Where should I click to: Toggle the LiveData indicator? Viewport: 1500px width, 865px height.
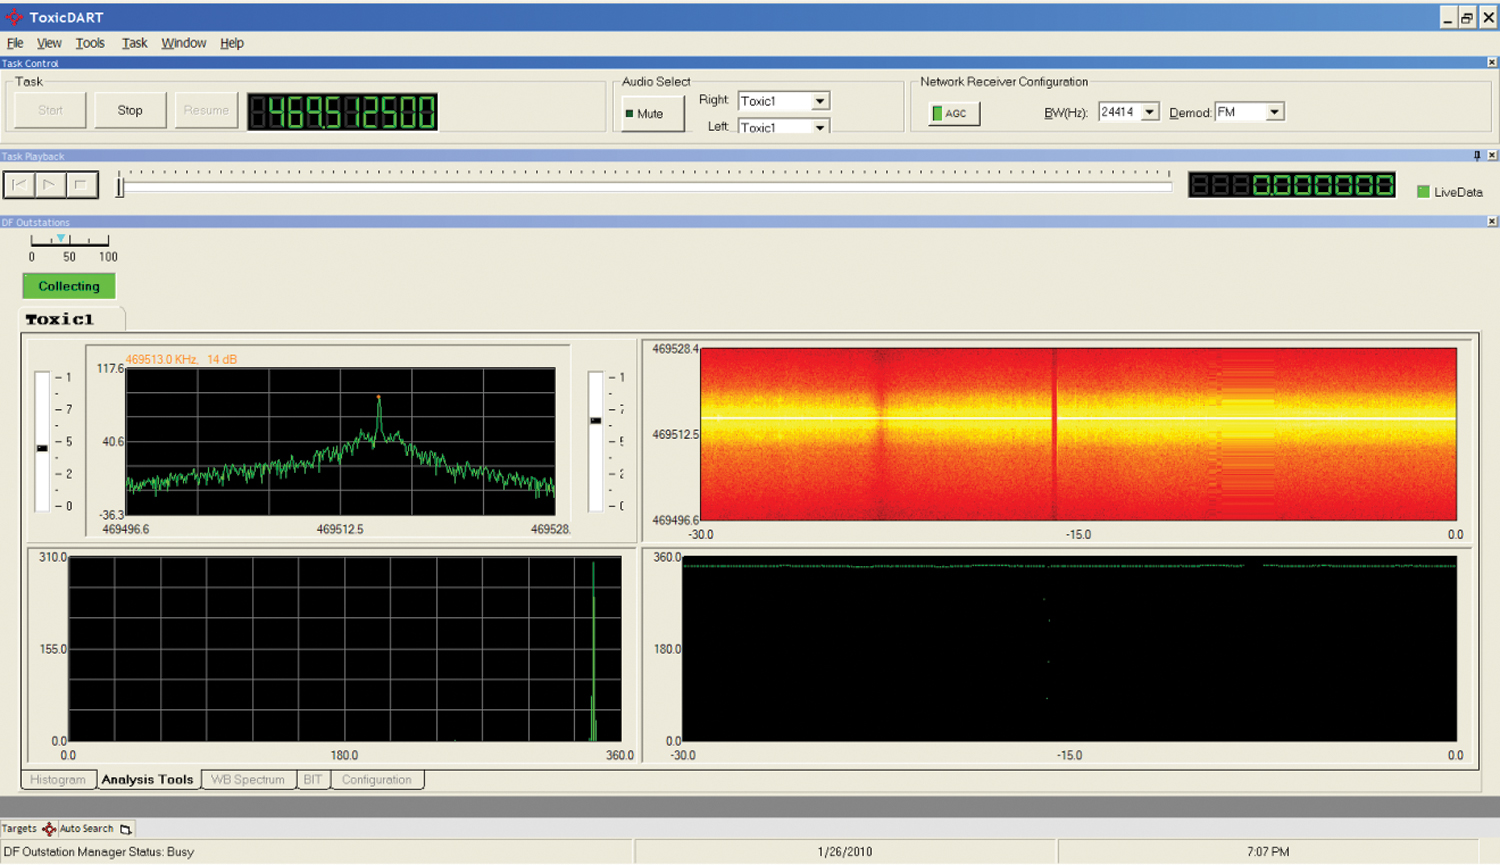click(x=1423, y=192)
